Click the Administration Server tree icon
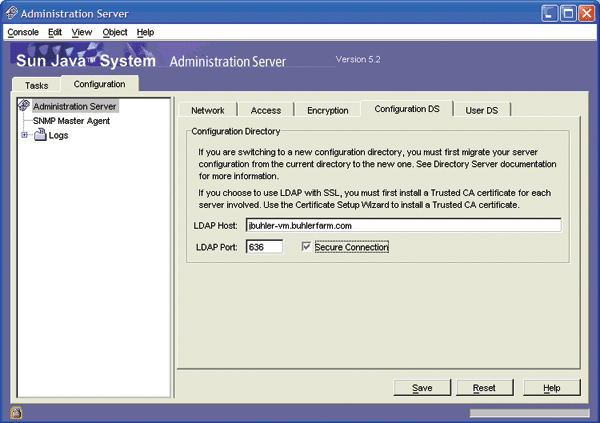 tap(25, 106)
